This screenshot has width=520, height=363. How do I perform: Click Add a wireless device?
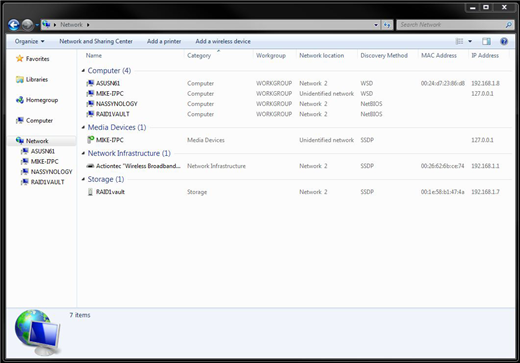[x=223, y=41]
